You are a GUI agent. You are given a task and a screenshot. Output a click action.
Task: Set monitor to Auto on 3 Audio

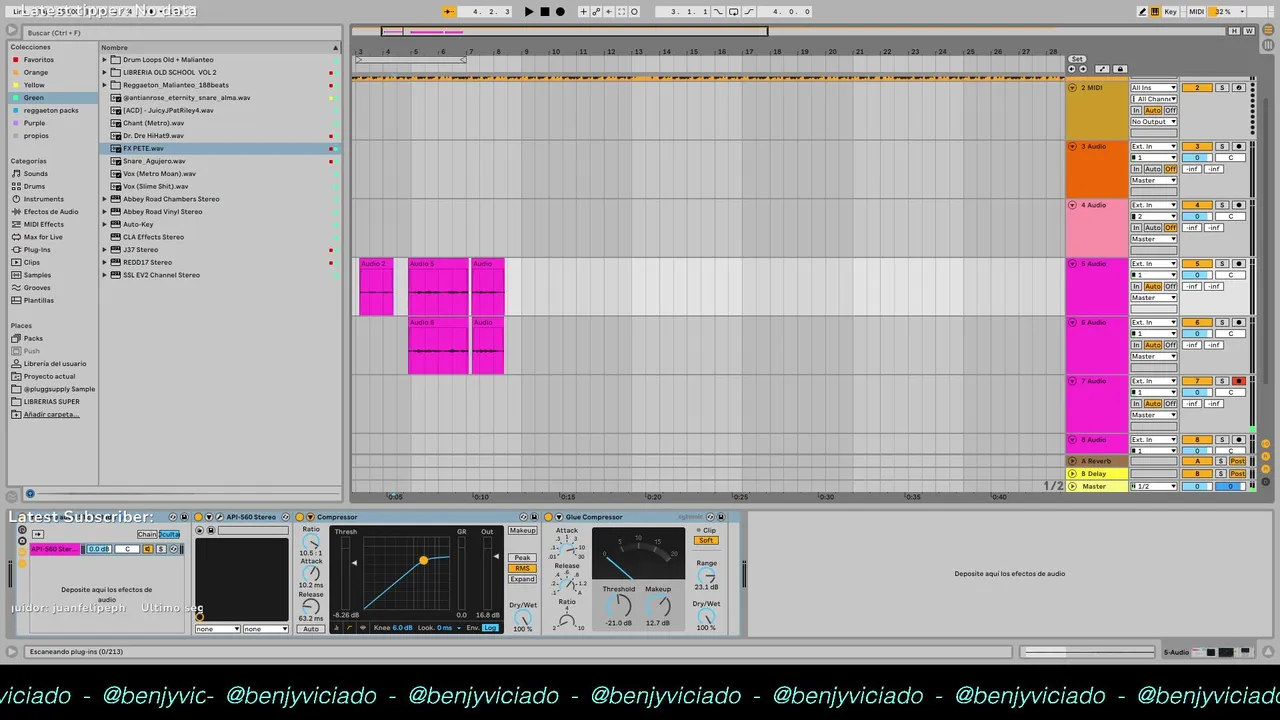1153,169
